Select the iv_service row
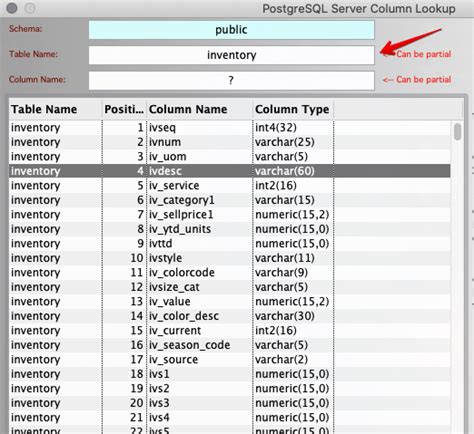This screenshot has height=434, width=474. (229, 185)
